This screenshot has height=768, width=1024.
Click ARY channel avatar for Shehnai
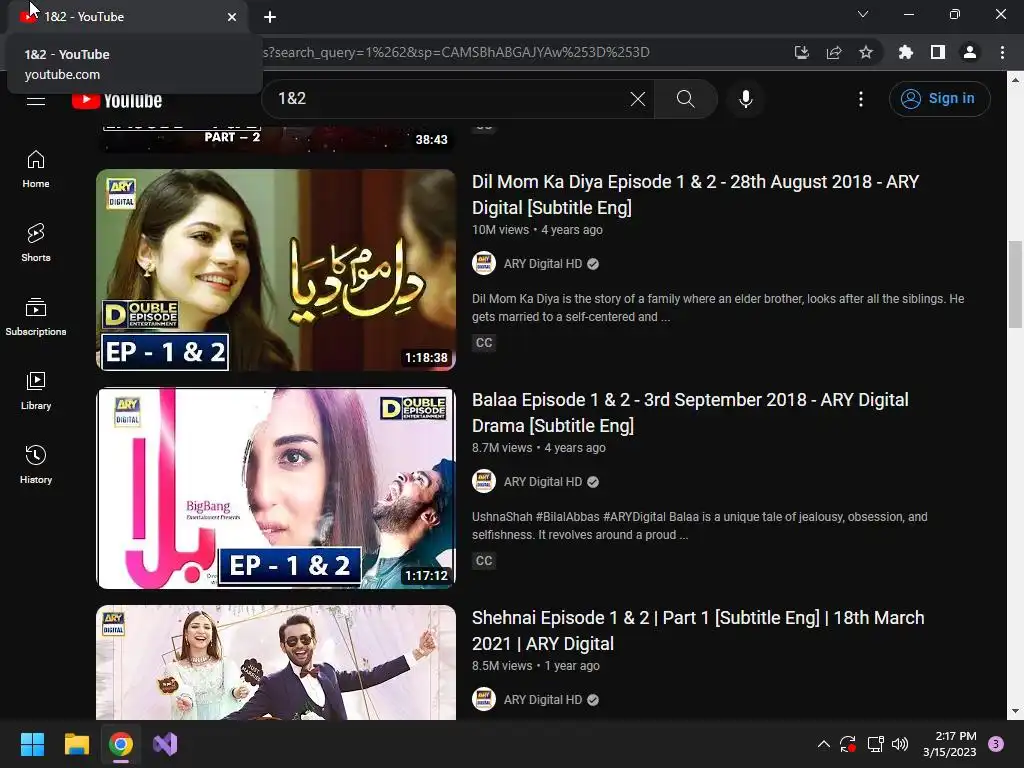[484, 699]
